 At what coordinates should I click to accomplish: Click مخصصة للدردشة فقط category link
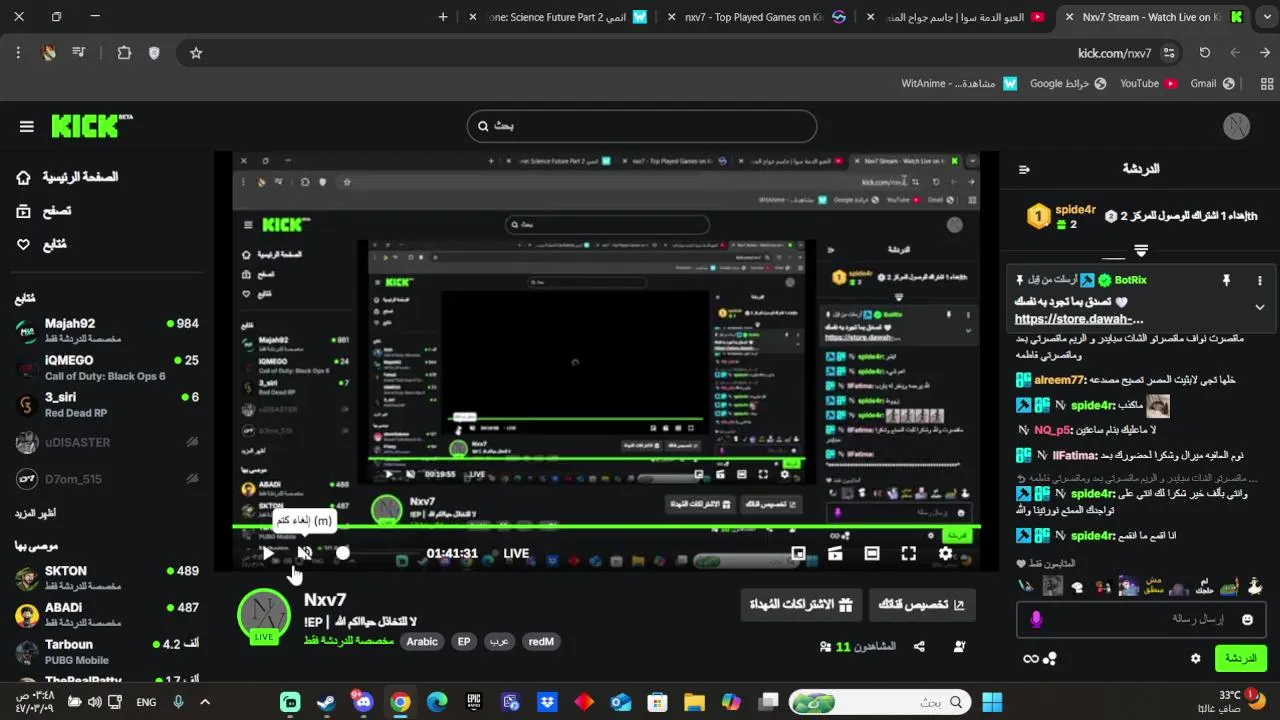coord(349,640)
